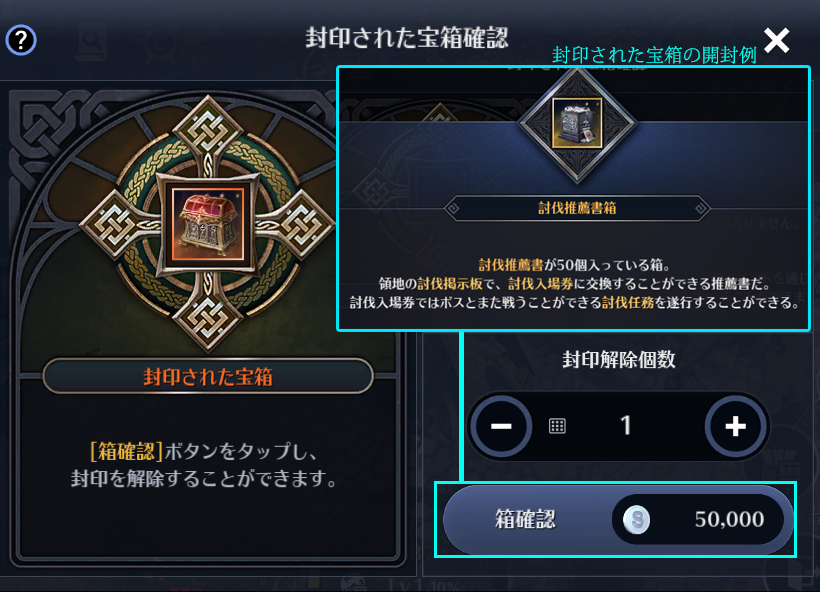
Task: Click the 50,000 cost amount
Action: tap(729, 519)
